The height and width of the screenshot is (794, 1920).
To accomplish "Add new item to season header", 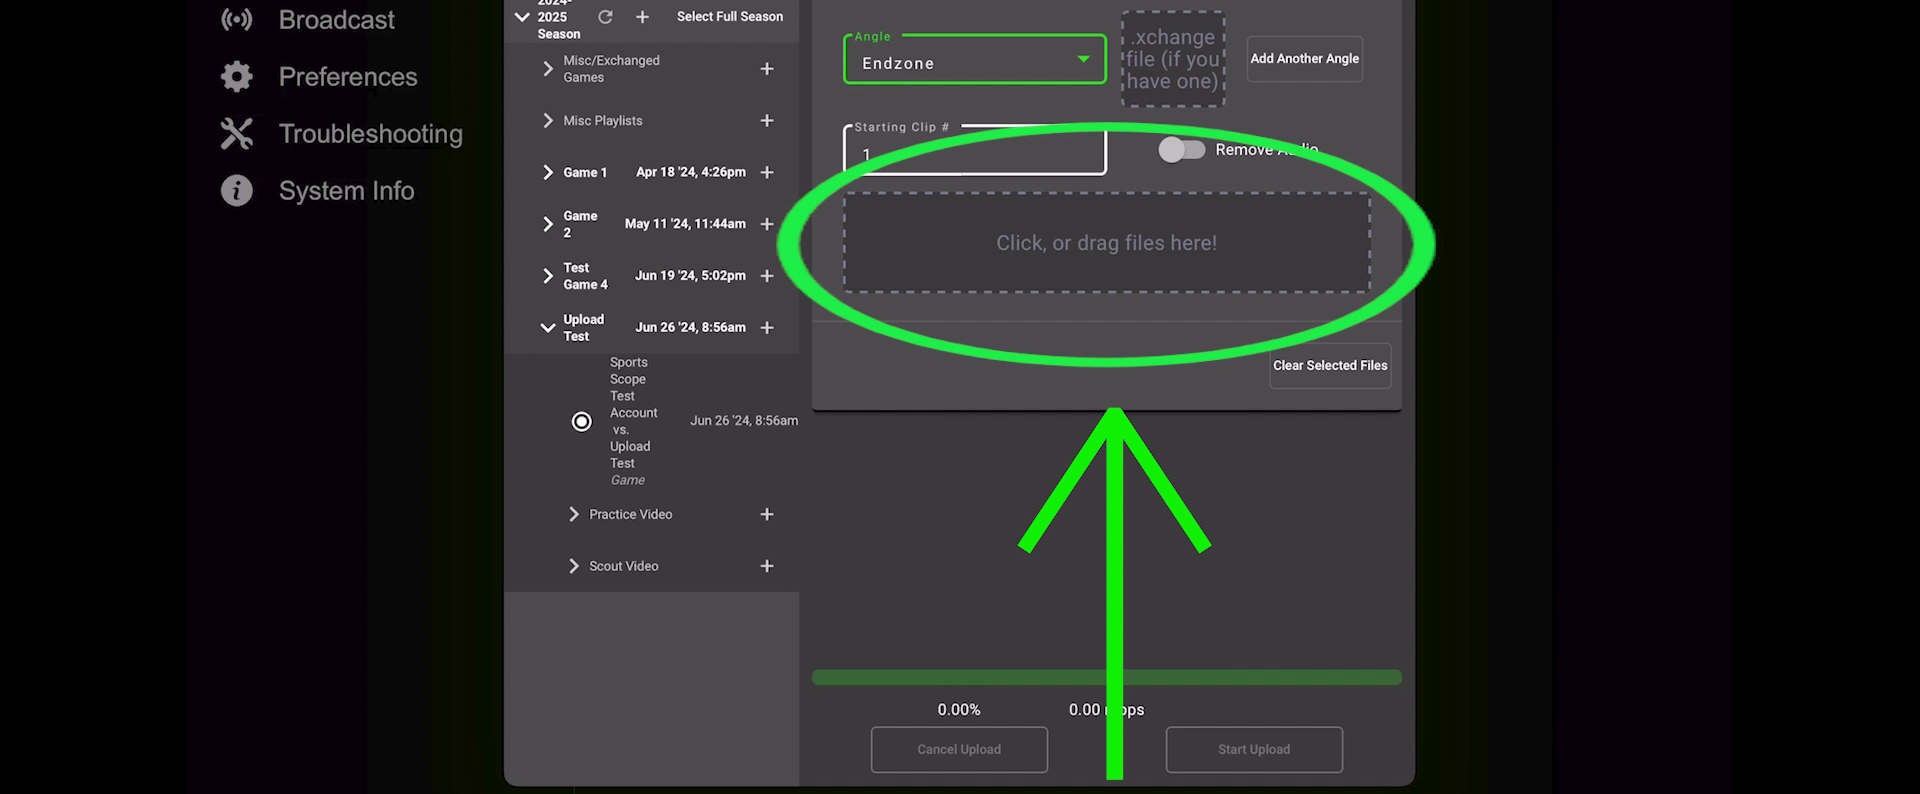I will 643,17.
